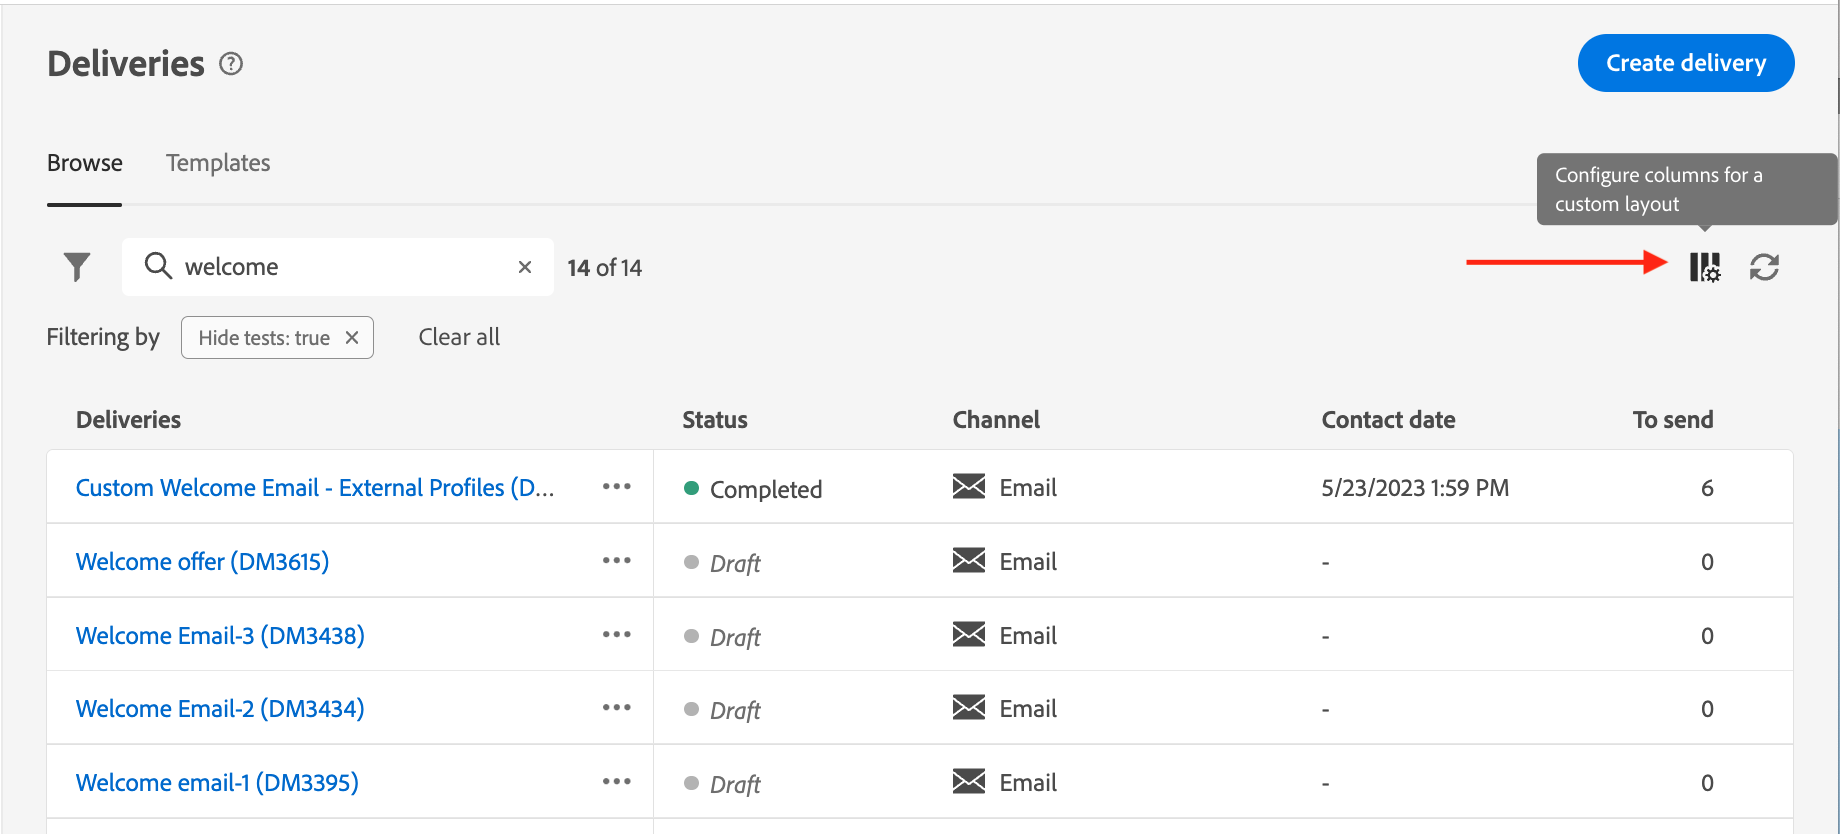The height and width of the screenshot is (834, 1840).
Task: Open more actions for Welcome offer (DM3615)
Action: (x=616, y=561)
